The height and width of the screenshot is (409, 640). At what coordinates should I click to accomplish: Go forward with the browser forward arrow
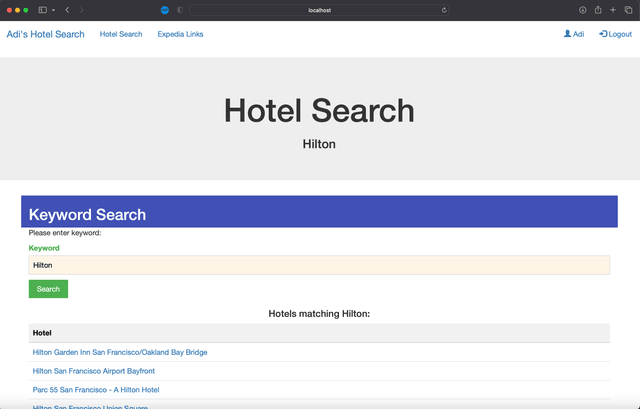click(x=82, y=10)
